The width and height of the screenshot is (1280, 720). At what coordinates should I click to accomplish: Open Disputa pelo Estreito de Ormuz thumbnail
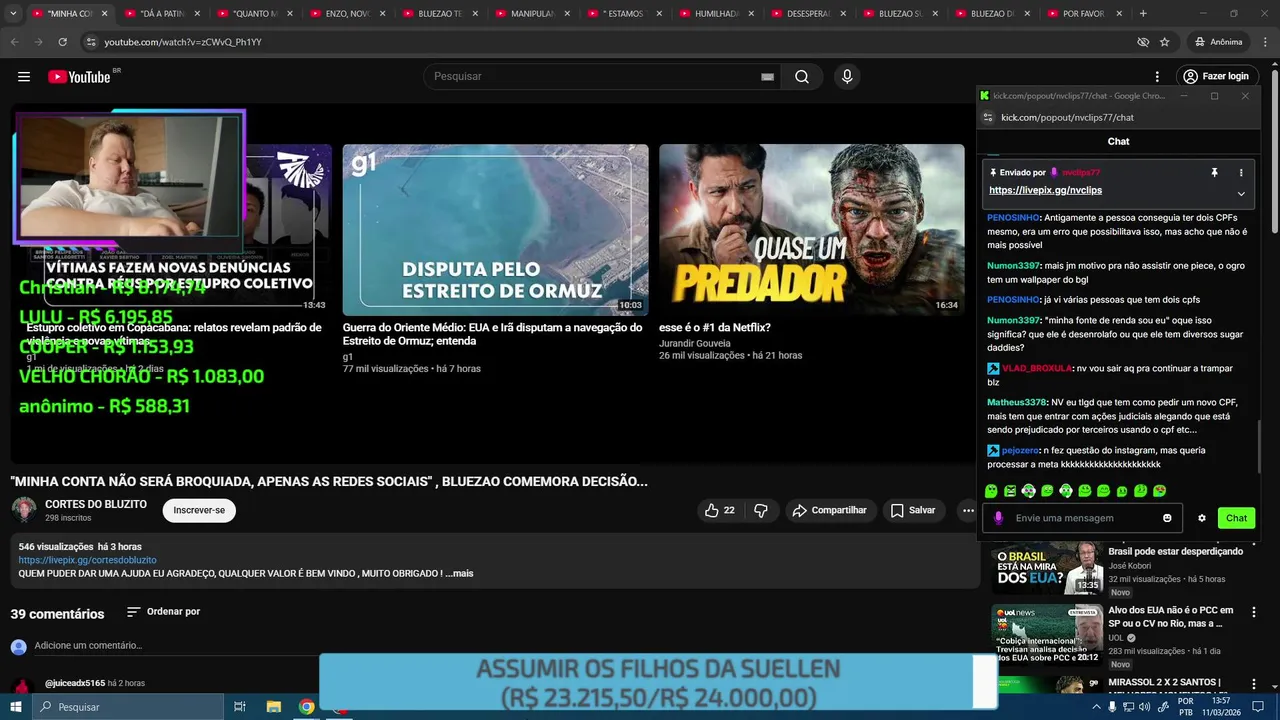click(495, 230)
